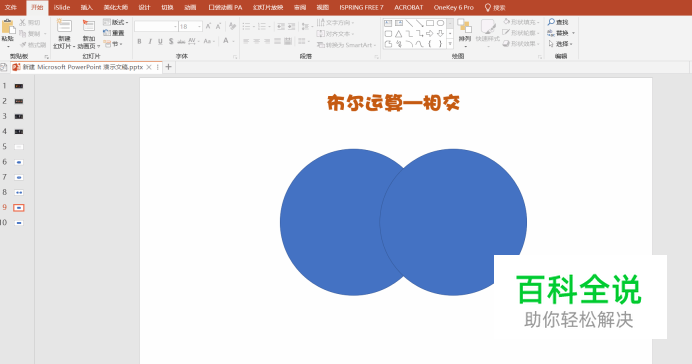Click the search lightbulb (搜索) icon

tap(488, 8)
